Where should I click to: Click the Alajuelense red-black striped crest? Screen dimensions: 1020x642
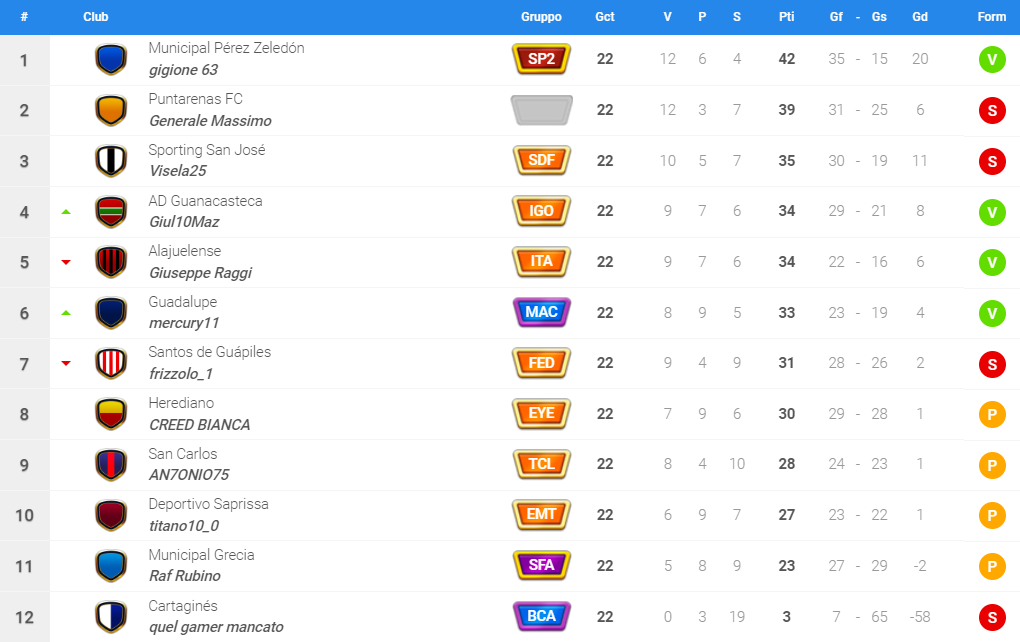[x=111, y=262]
